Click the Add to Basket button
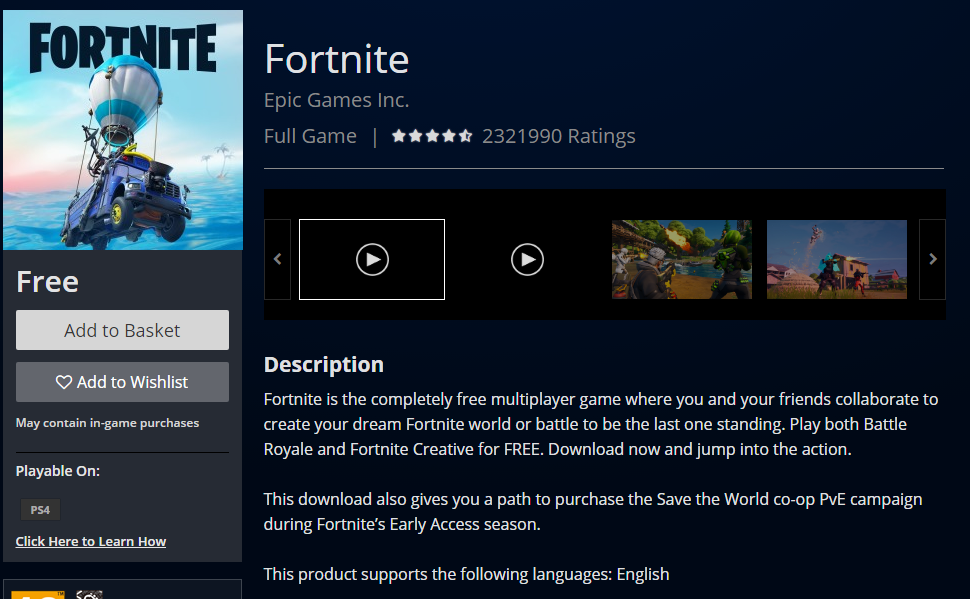 point(122,330)
